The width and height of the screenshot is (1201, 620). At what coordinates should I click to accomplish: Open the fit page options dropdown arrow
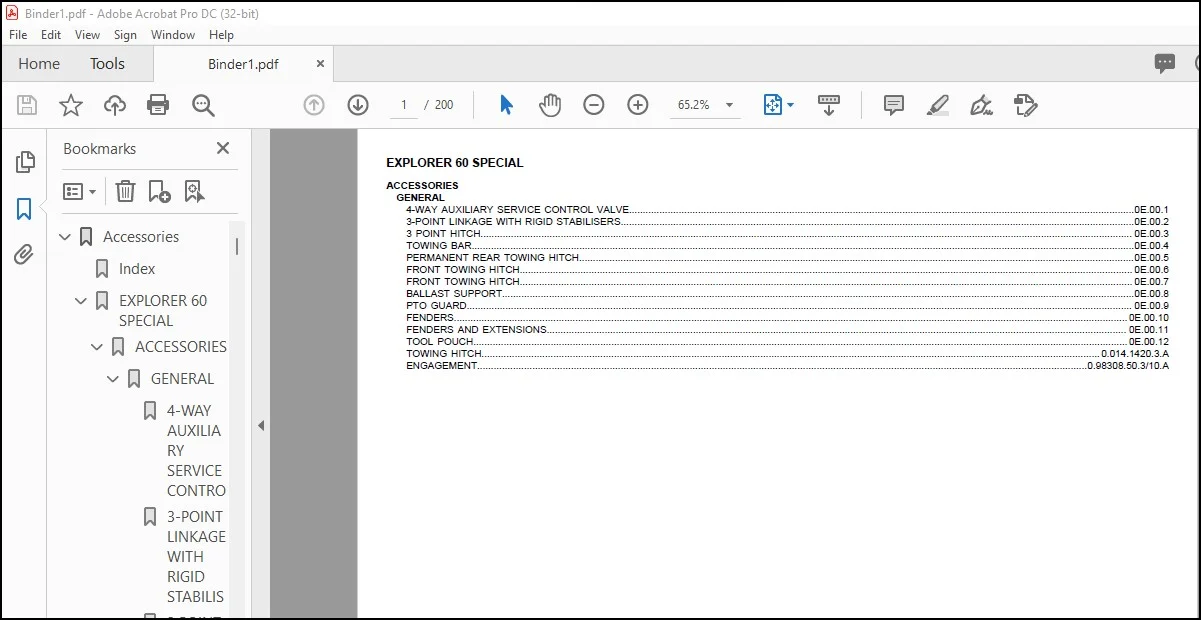click(x=790, y=105)
